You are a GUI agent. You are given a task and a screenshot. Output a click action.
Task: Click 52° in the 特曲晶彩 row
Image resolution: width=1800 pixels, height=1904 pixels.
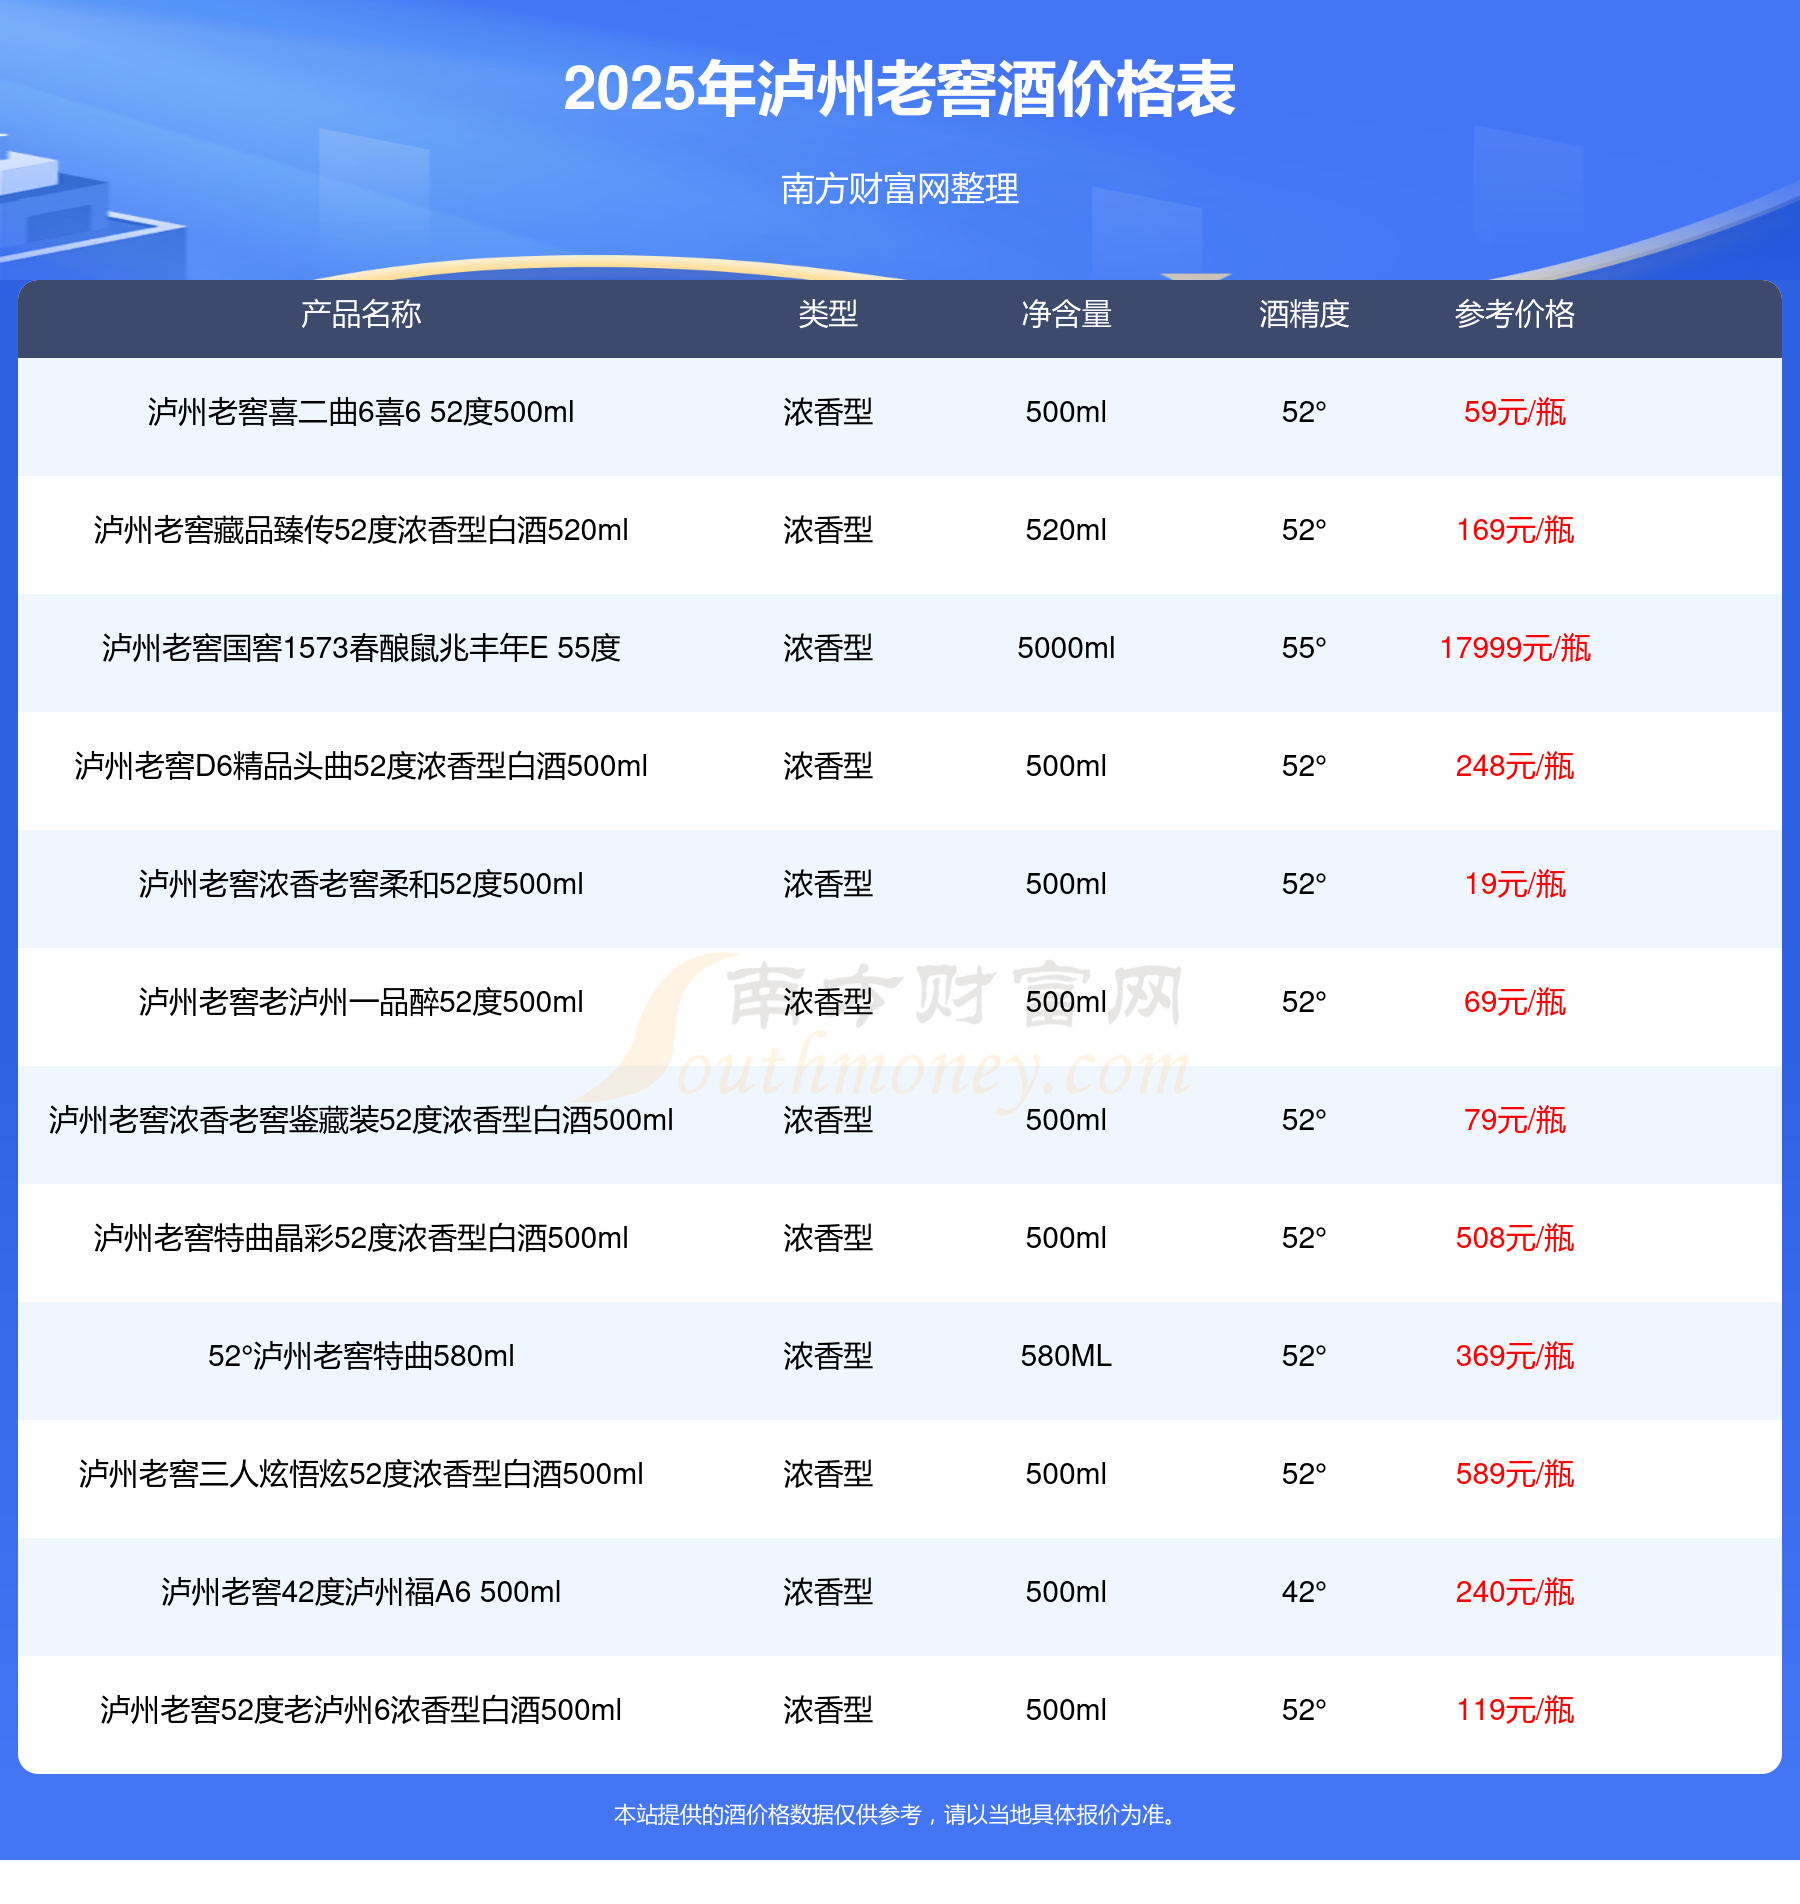(x=1304, y=1238)
